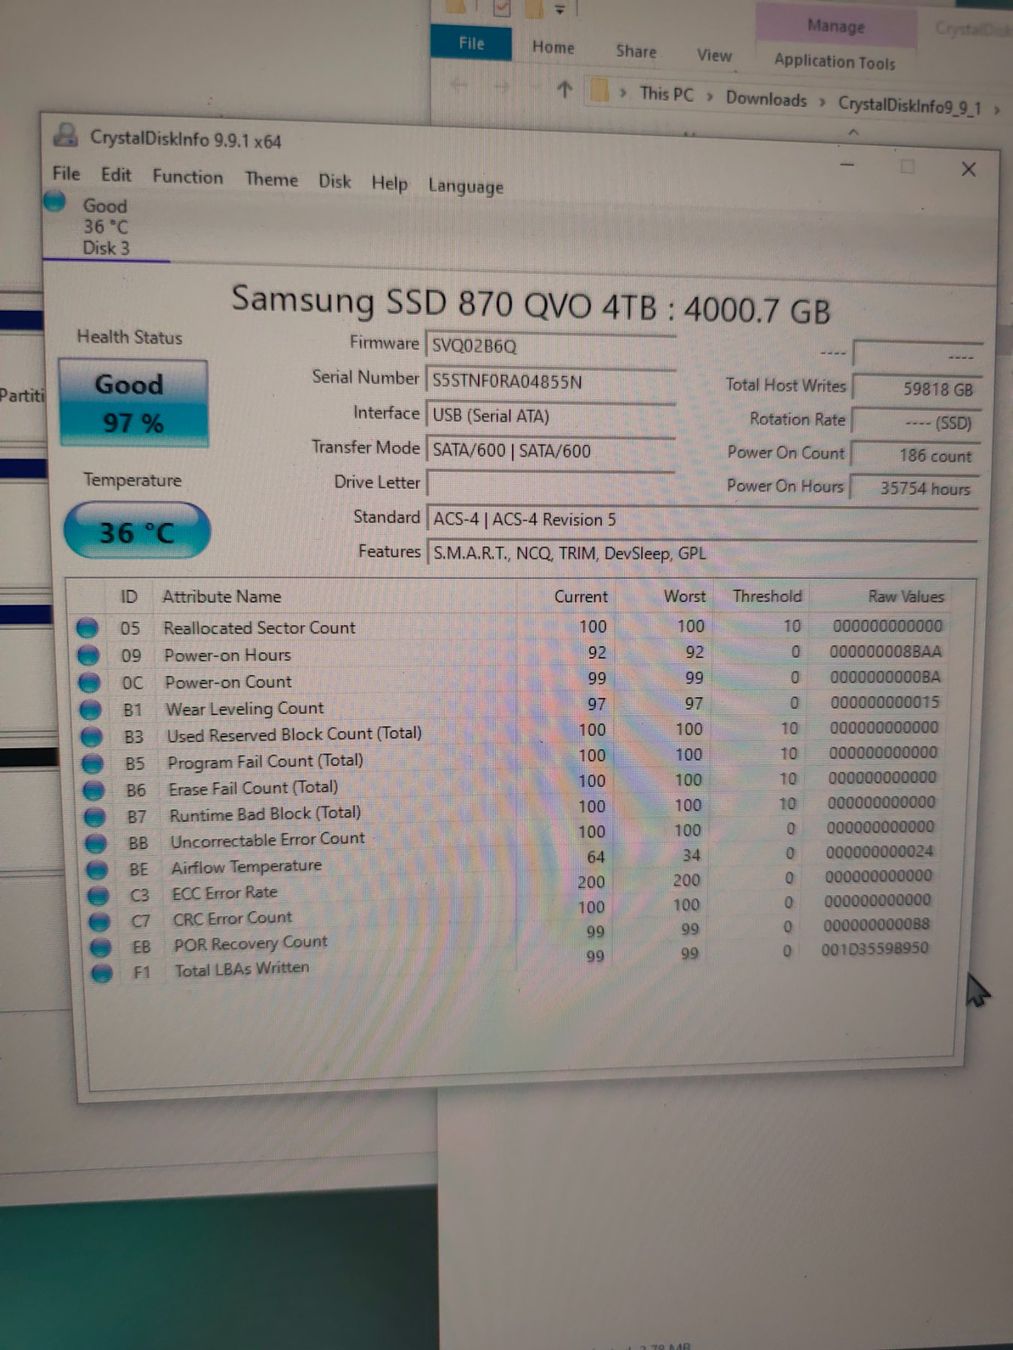Screen dimensions: 1013x1350
Task: Click the 36 °C temperature button
Action: pos(137,531)
